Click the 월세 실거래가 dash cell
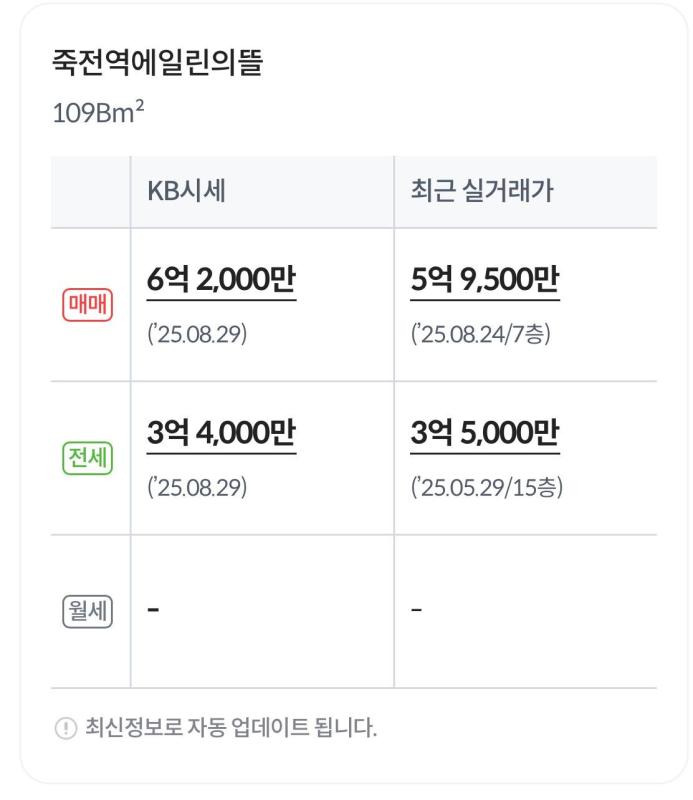Image resolution: width=693 pixels, height=800 pixels. coord(526,611)
